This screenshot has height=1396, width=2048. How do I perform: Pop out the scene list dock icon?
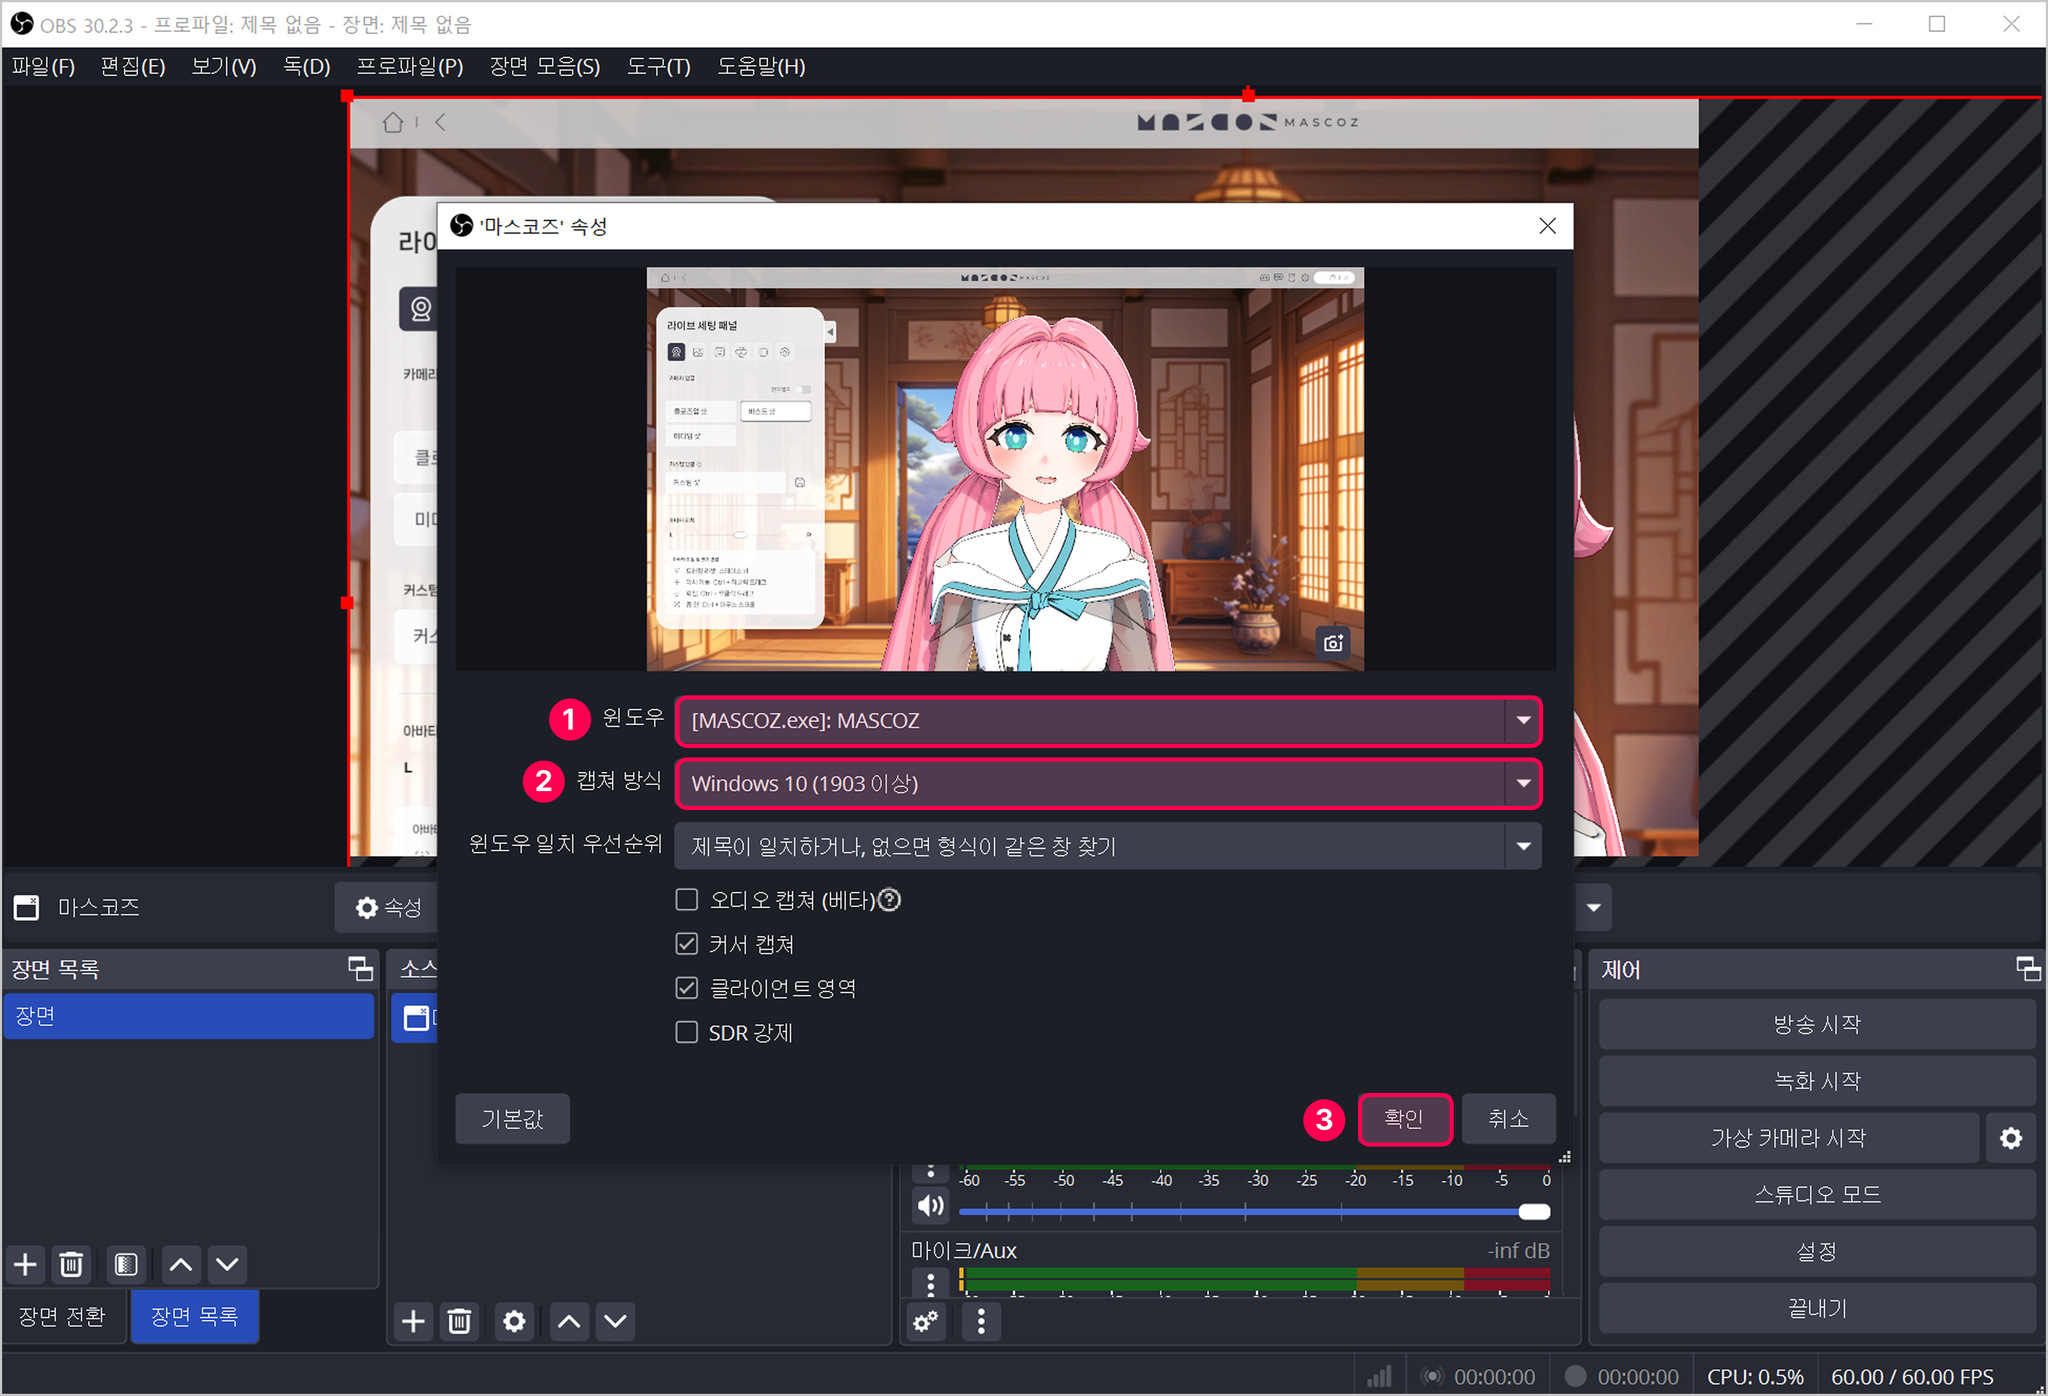(x=360, y=968)
